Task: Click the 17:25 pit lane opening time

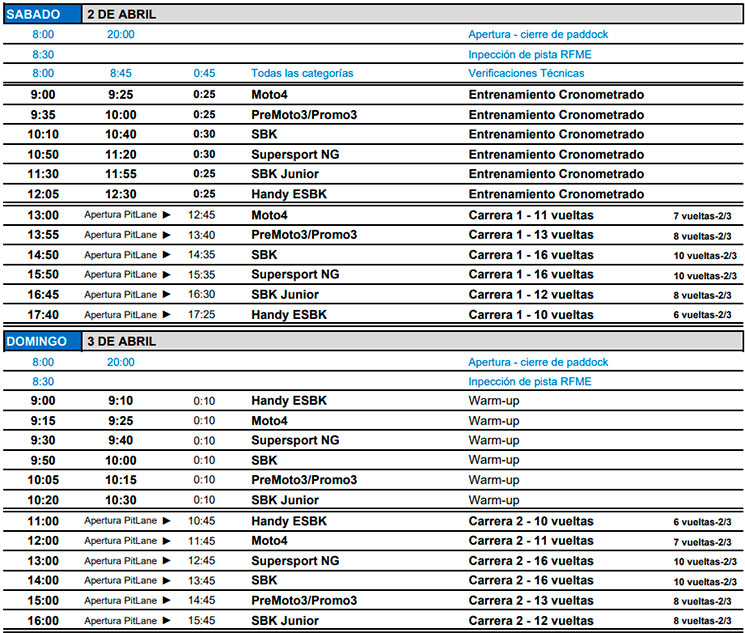Action: pos(201,315)
